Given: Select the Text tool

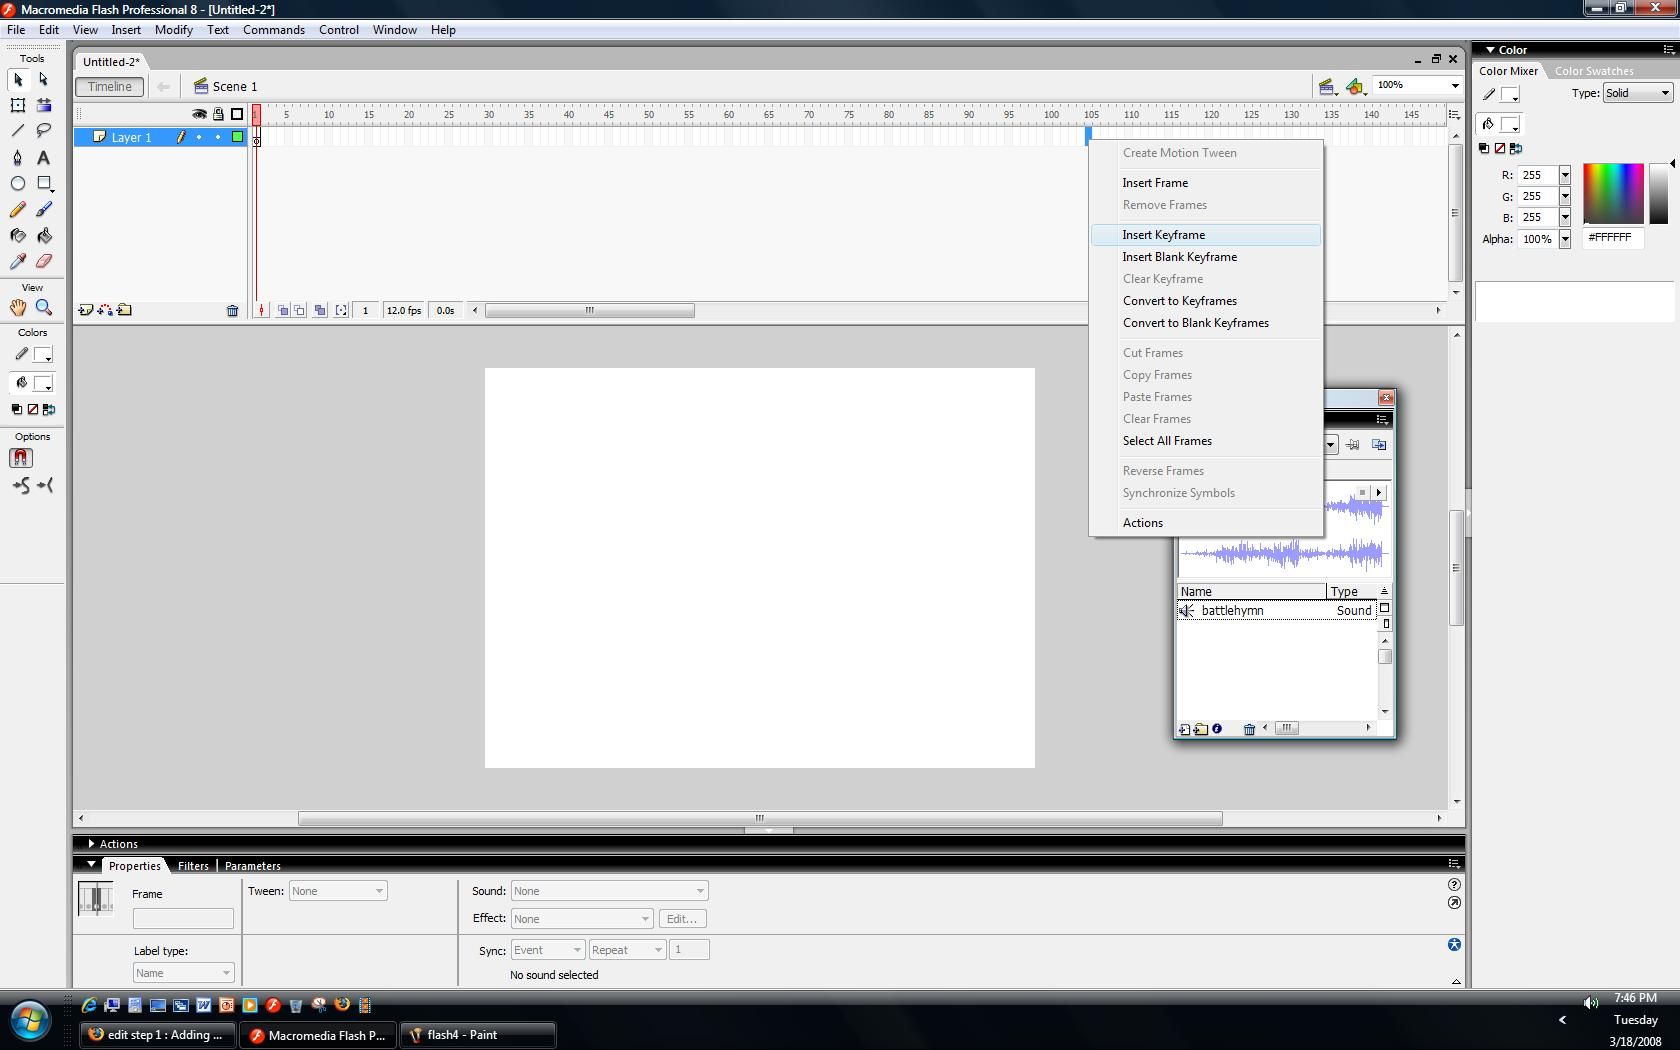Looking at the screenshot, I should click(43, 157).
